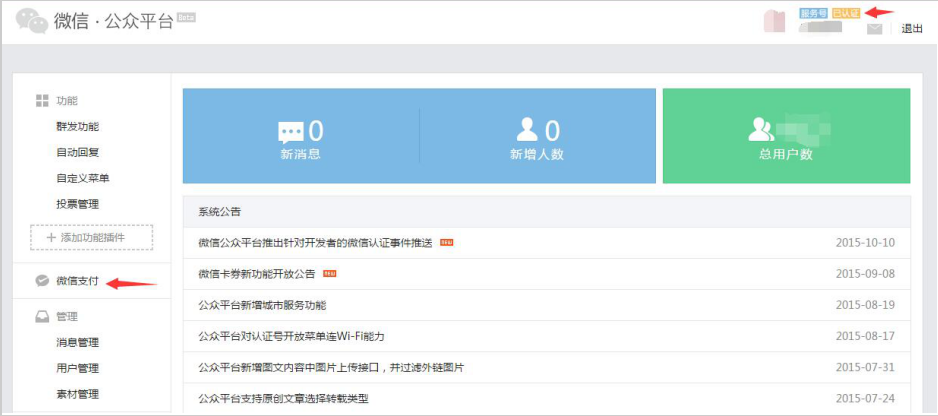Open the mail envelope icon in header

coord(874,29)
